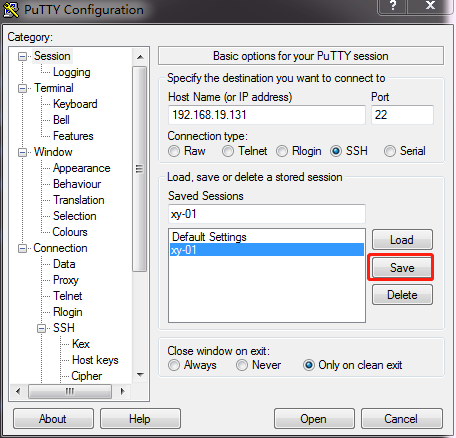456x438 pixels.
Task: Click the Host Name input field
Action: (267, 115)
